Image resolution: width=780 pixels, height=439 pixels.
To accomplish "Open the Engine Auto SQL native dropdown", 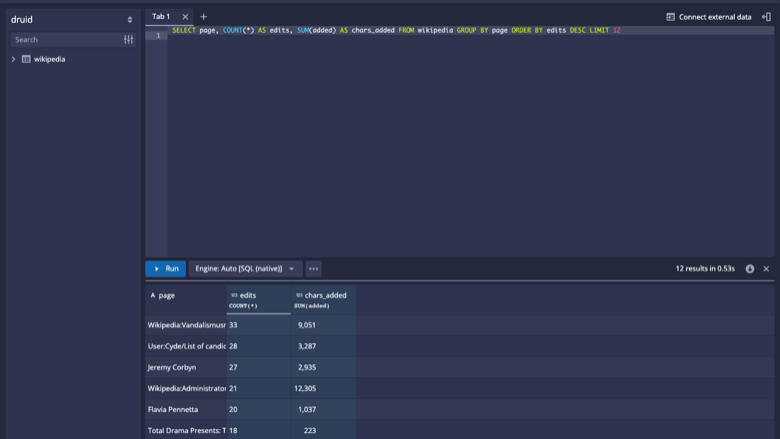I will (245, 268).
